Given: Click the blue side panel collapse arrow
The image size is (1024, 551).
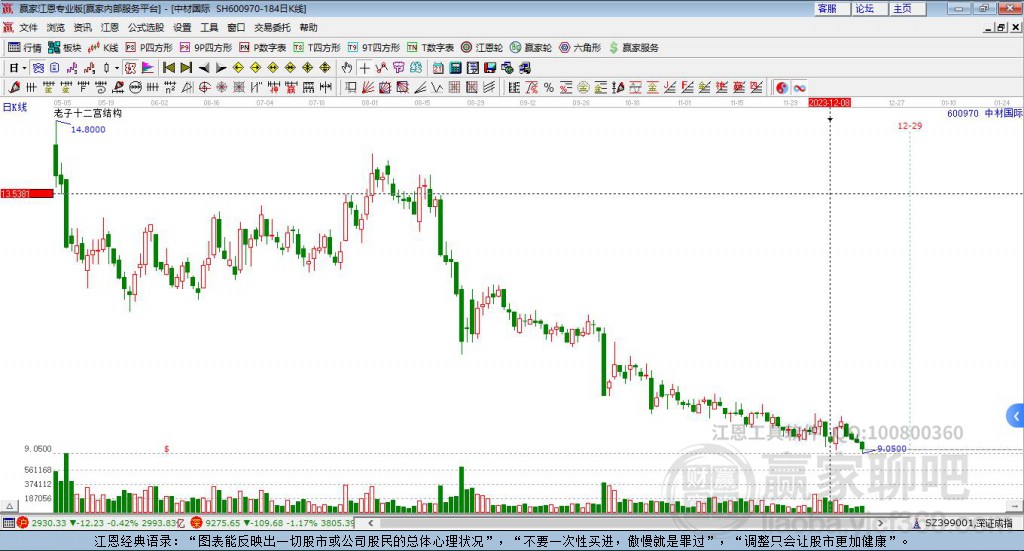Looking at the screenshot, I should click(x=1016, y=416).
